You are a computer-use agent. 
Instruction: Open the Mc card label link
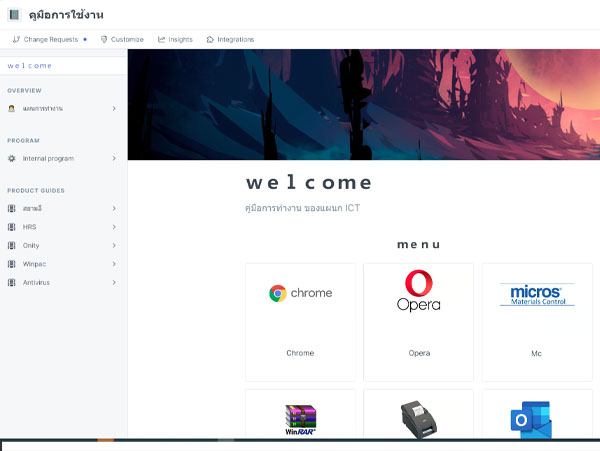[x=536, y=353]
